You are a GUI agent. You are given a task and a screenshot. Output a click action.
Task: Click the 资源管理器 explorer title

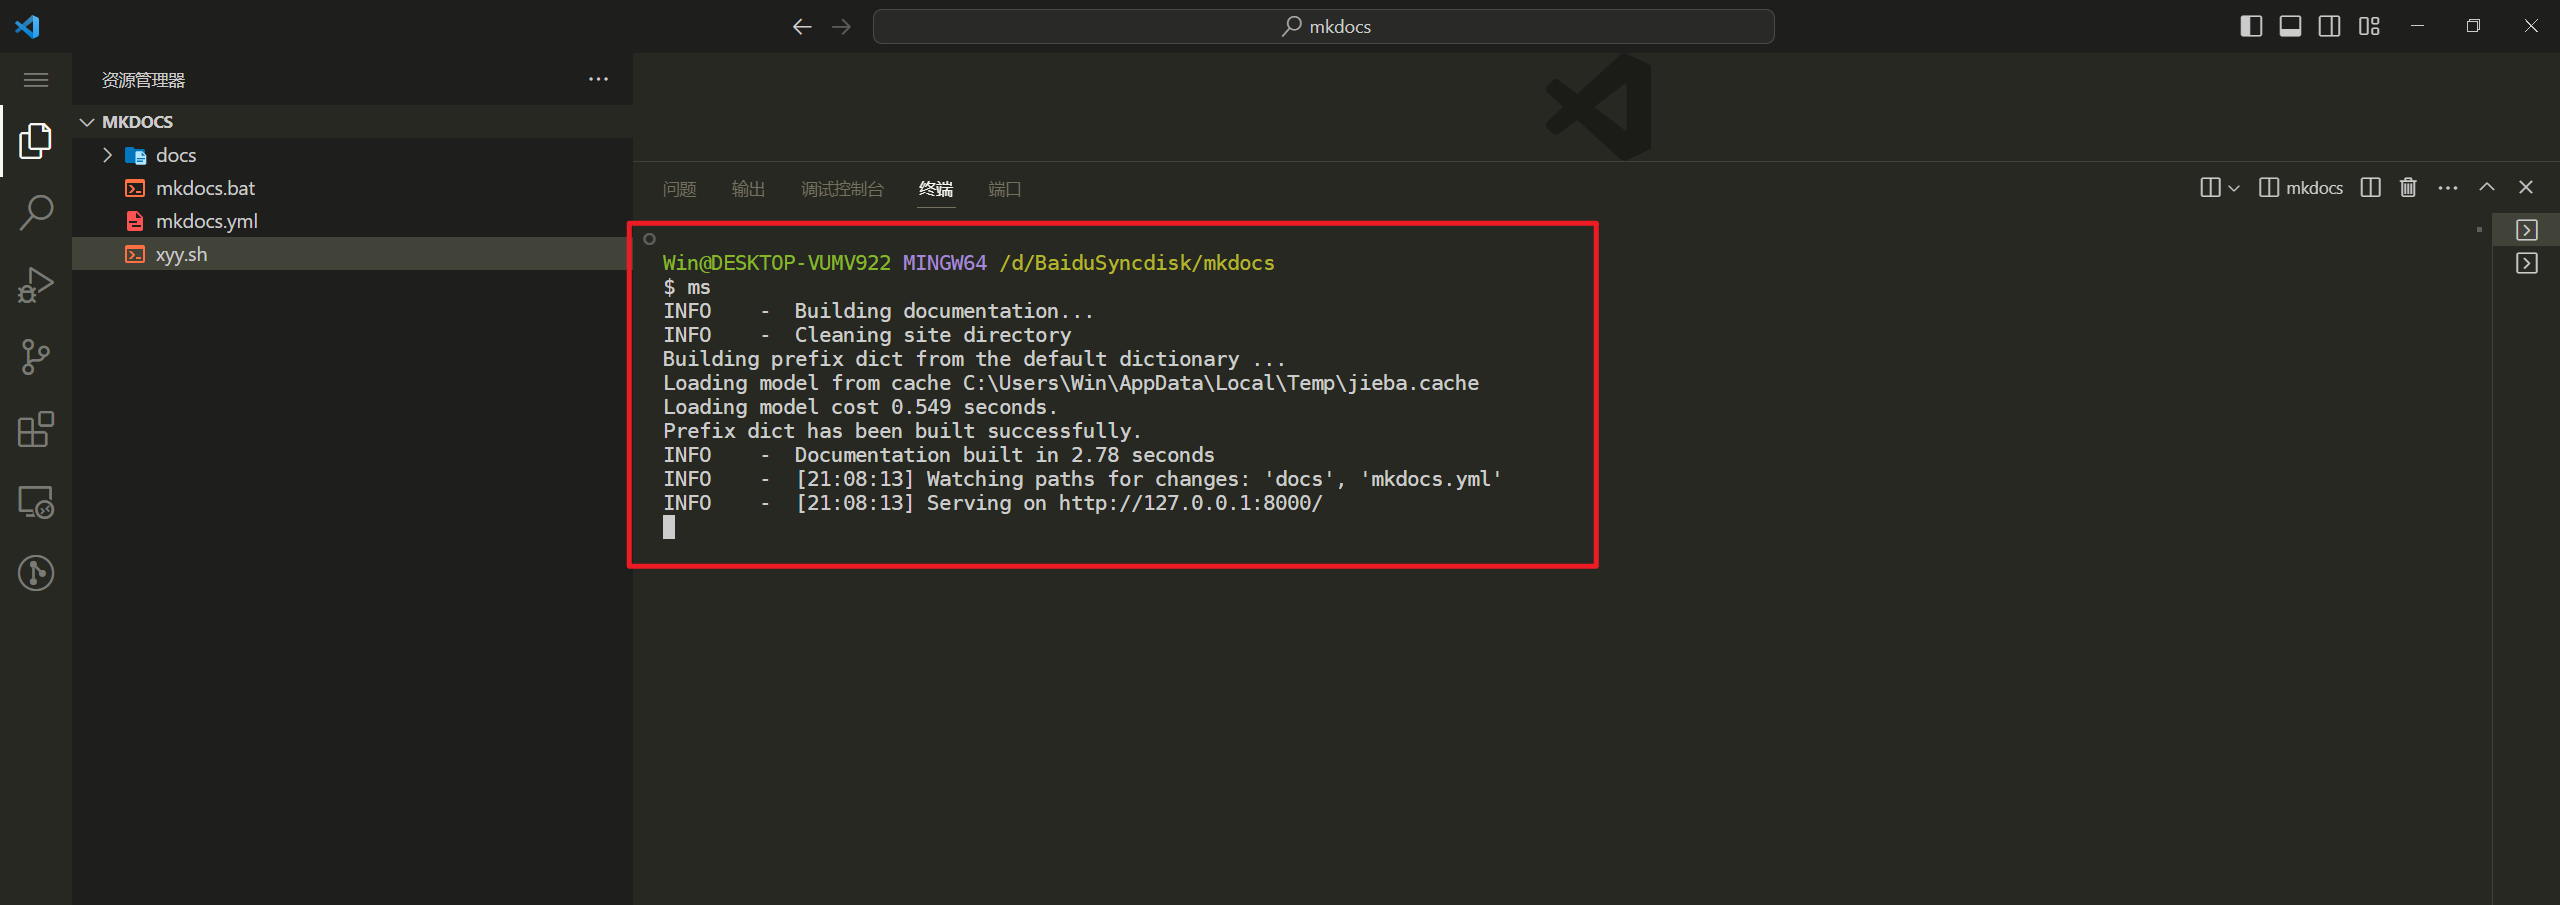pyautogui.click(x=143, y=80)
